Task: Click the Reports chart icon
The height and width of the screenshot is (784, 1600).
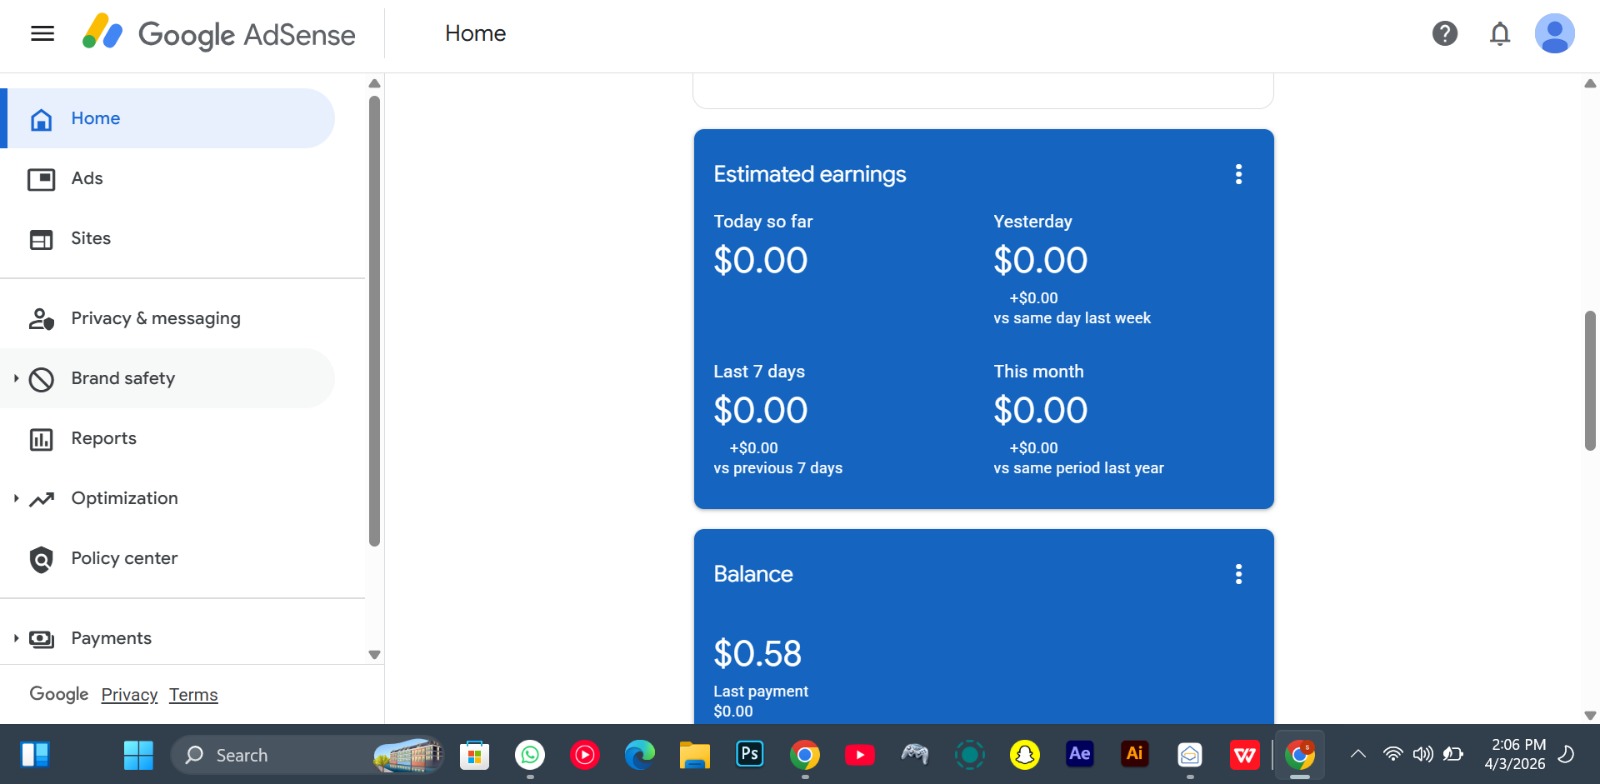Action: coord(41,440)
